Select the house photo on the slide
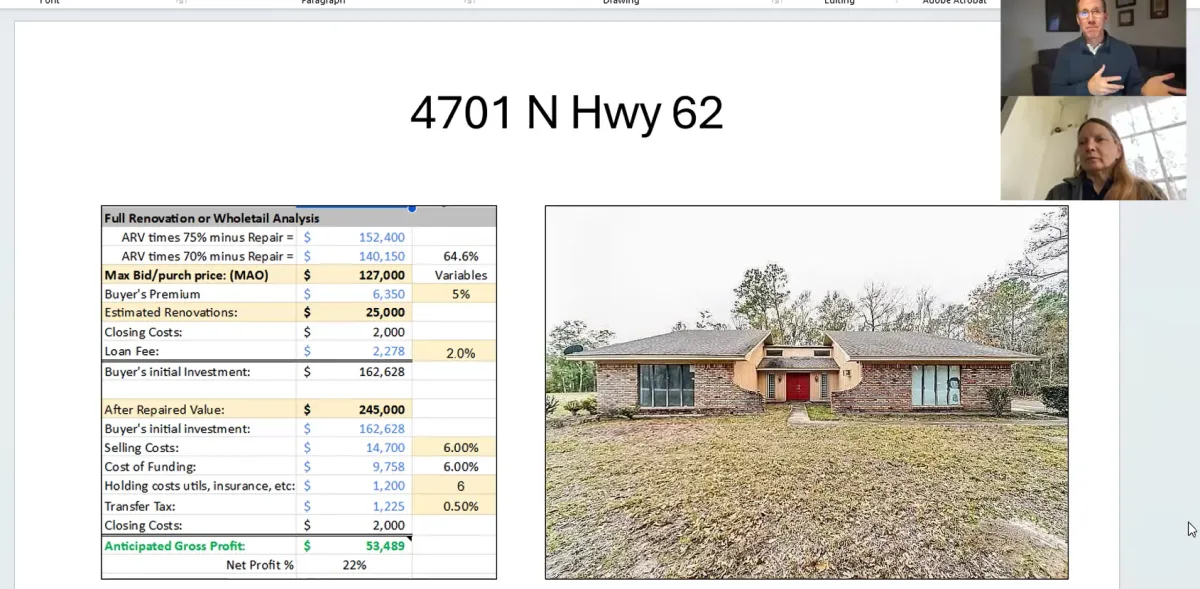 pyautogui.click(x=806, y=392)
